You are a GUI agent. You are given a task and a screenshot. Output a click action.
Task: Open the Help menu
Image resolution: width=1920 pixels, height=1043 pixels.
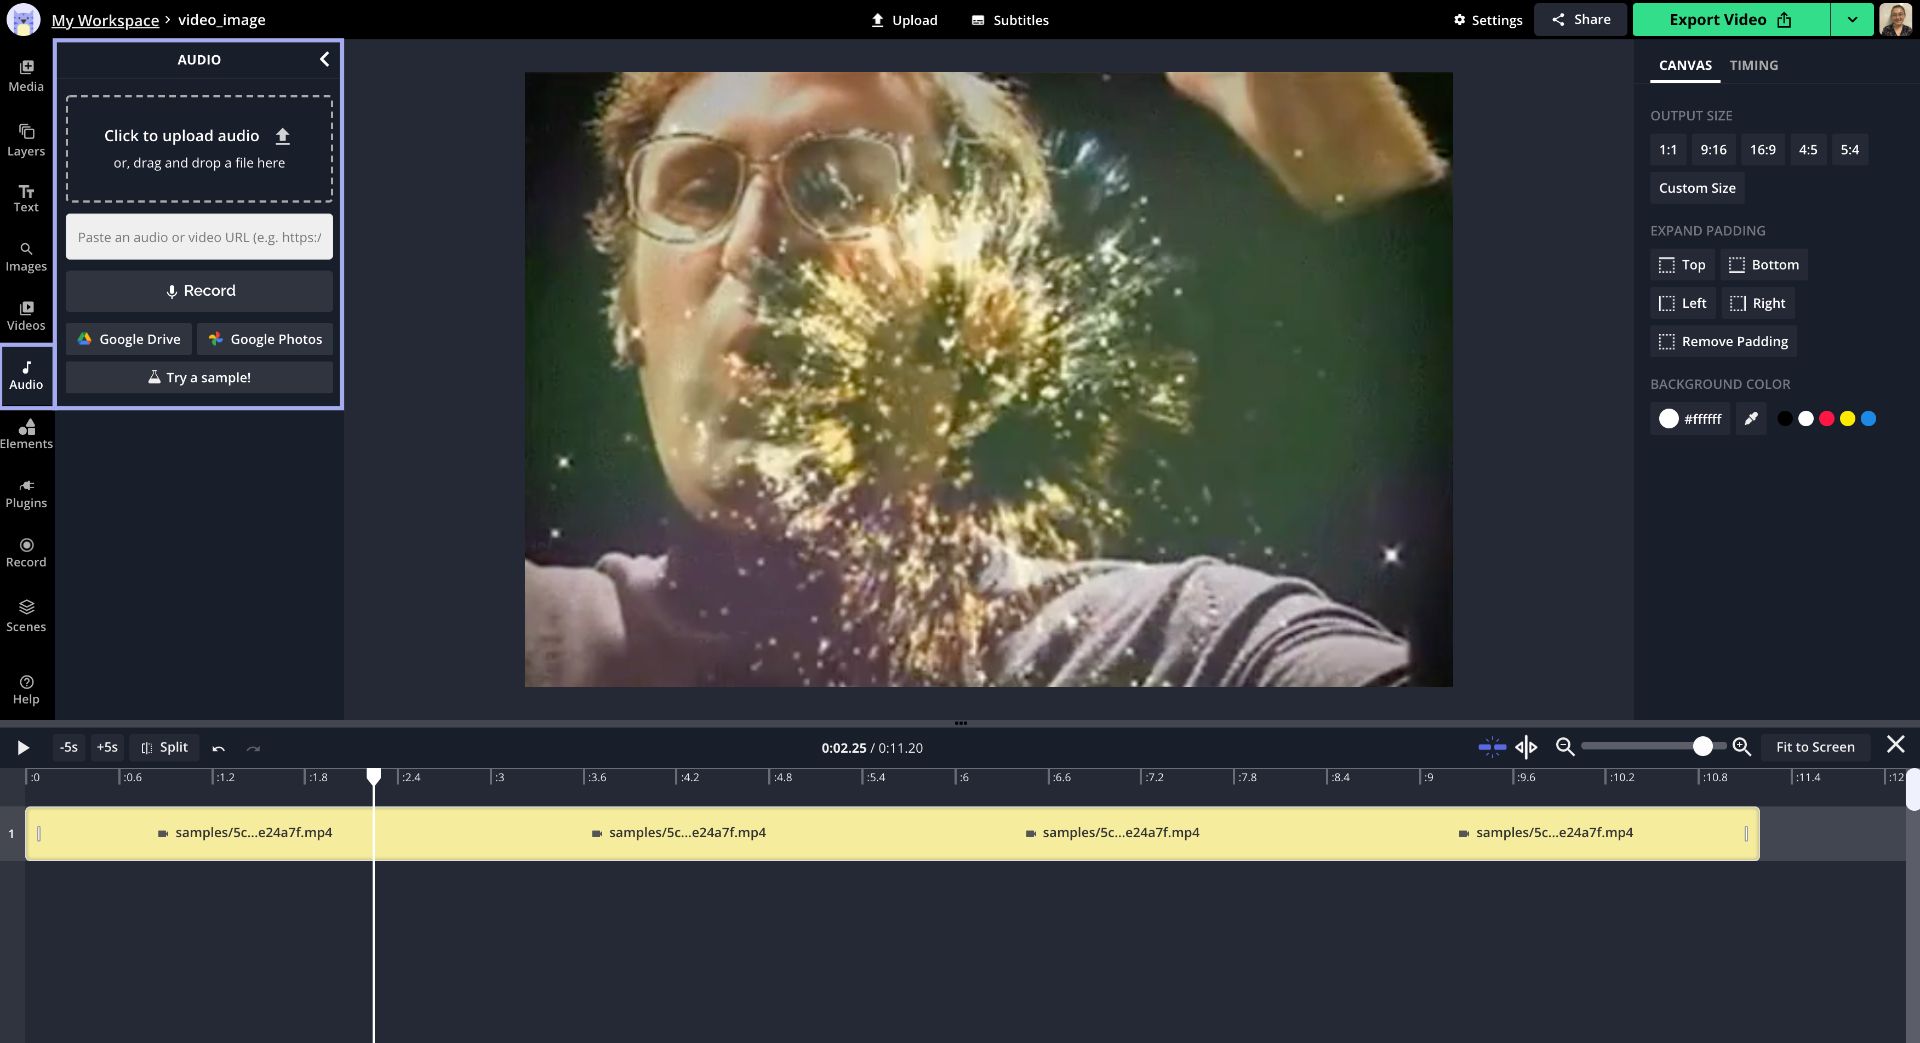(x=26, y=689)
